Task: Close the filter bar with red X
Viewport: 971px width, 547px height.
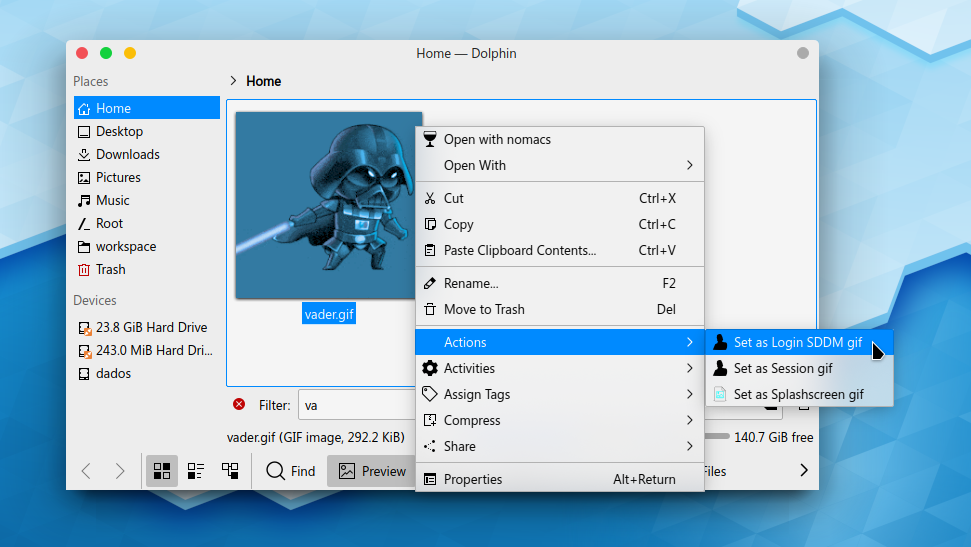Action: 239,405
